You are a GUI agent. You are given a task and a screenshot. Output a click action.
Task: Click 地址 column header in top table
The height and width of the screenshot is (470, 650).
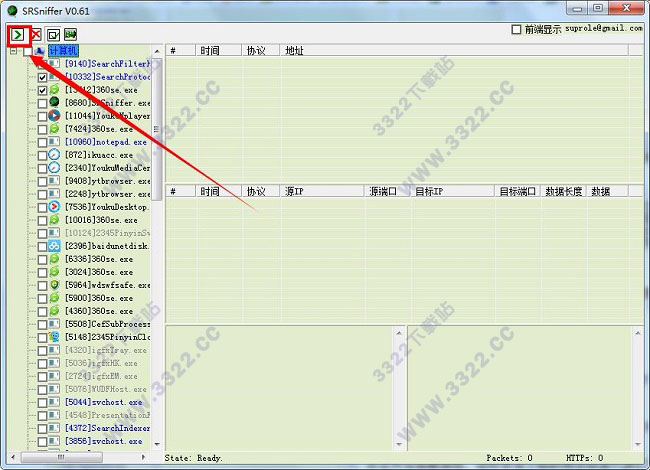(x=454, y=51)
